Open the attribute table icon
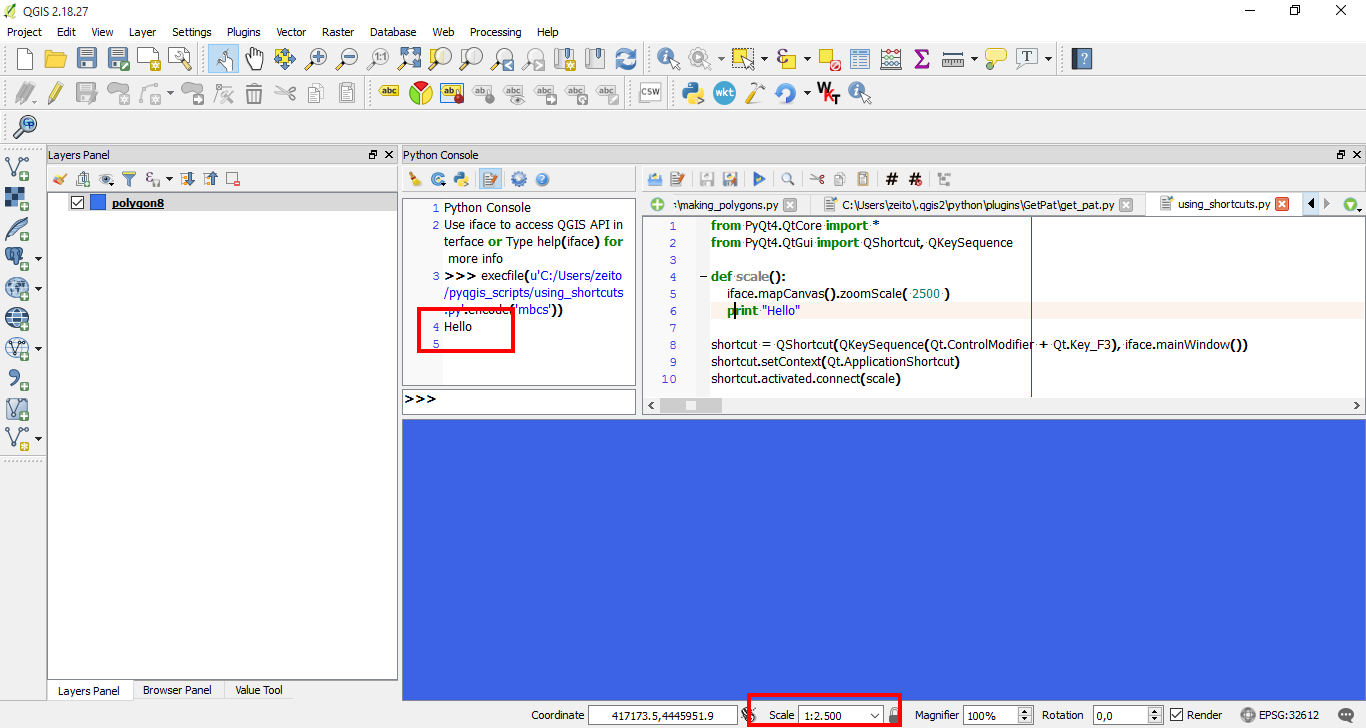 click(860, 59)
